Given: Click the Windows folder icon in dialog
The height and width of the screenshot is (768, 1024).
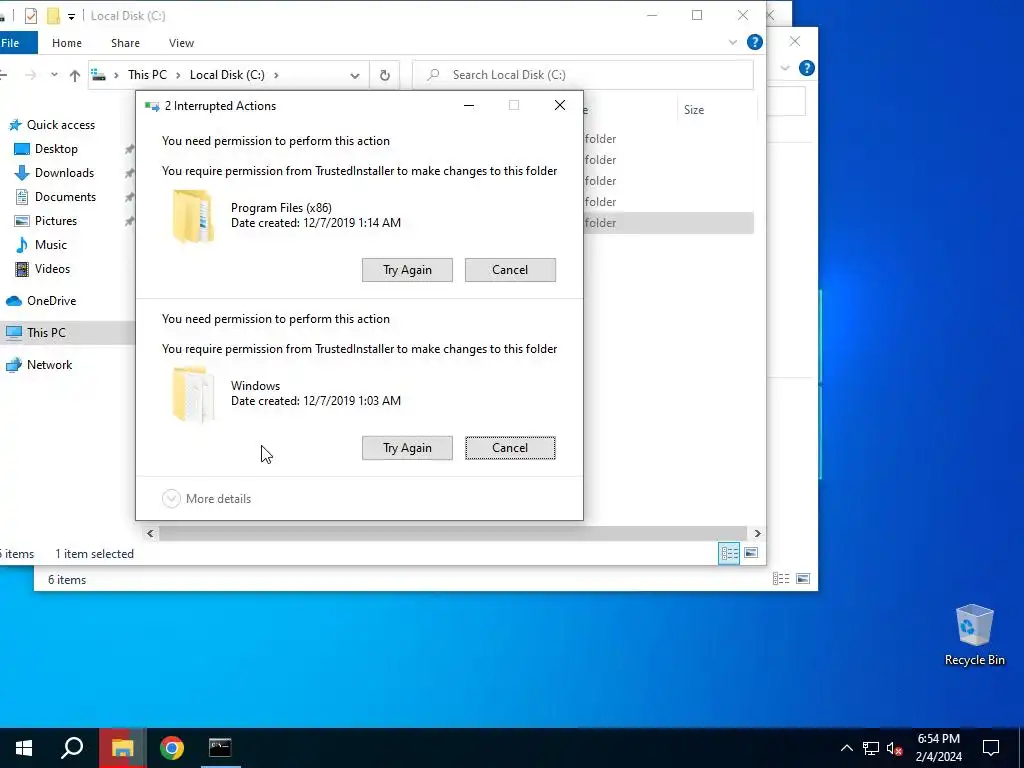Looking at the screenshot, I should (193, 394).
